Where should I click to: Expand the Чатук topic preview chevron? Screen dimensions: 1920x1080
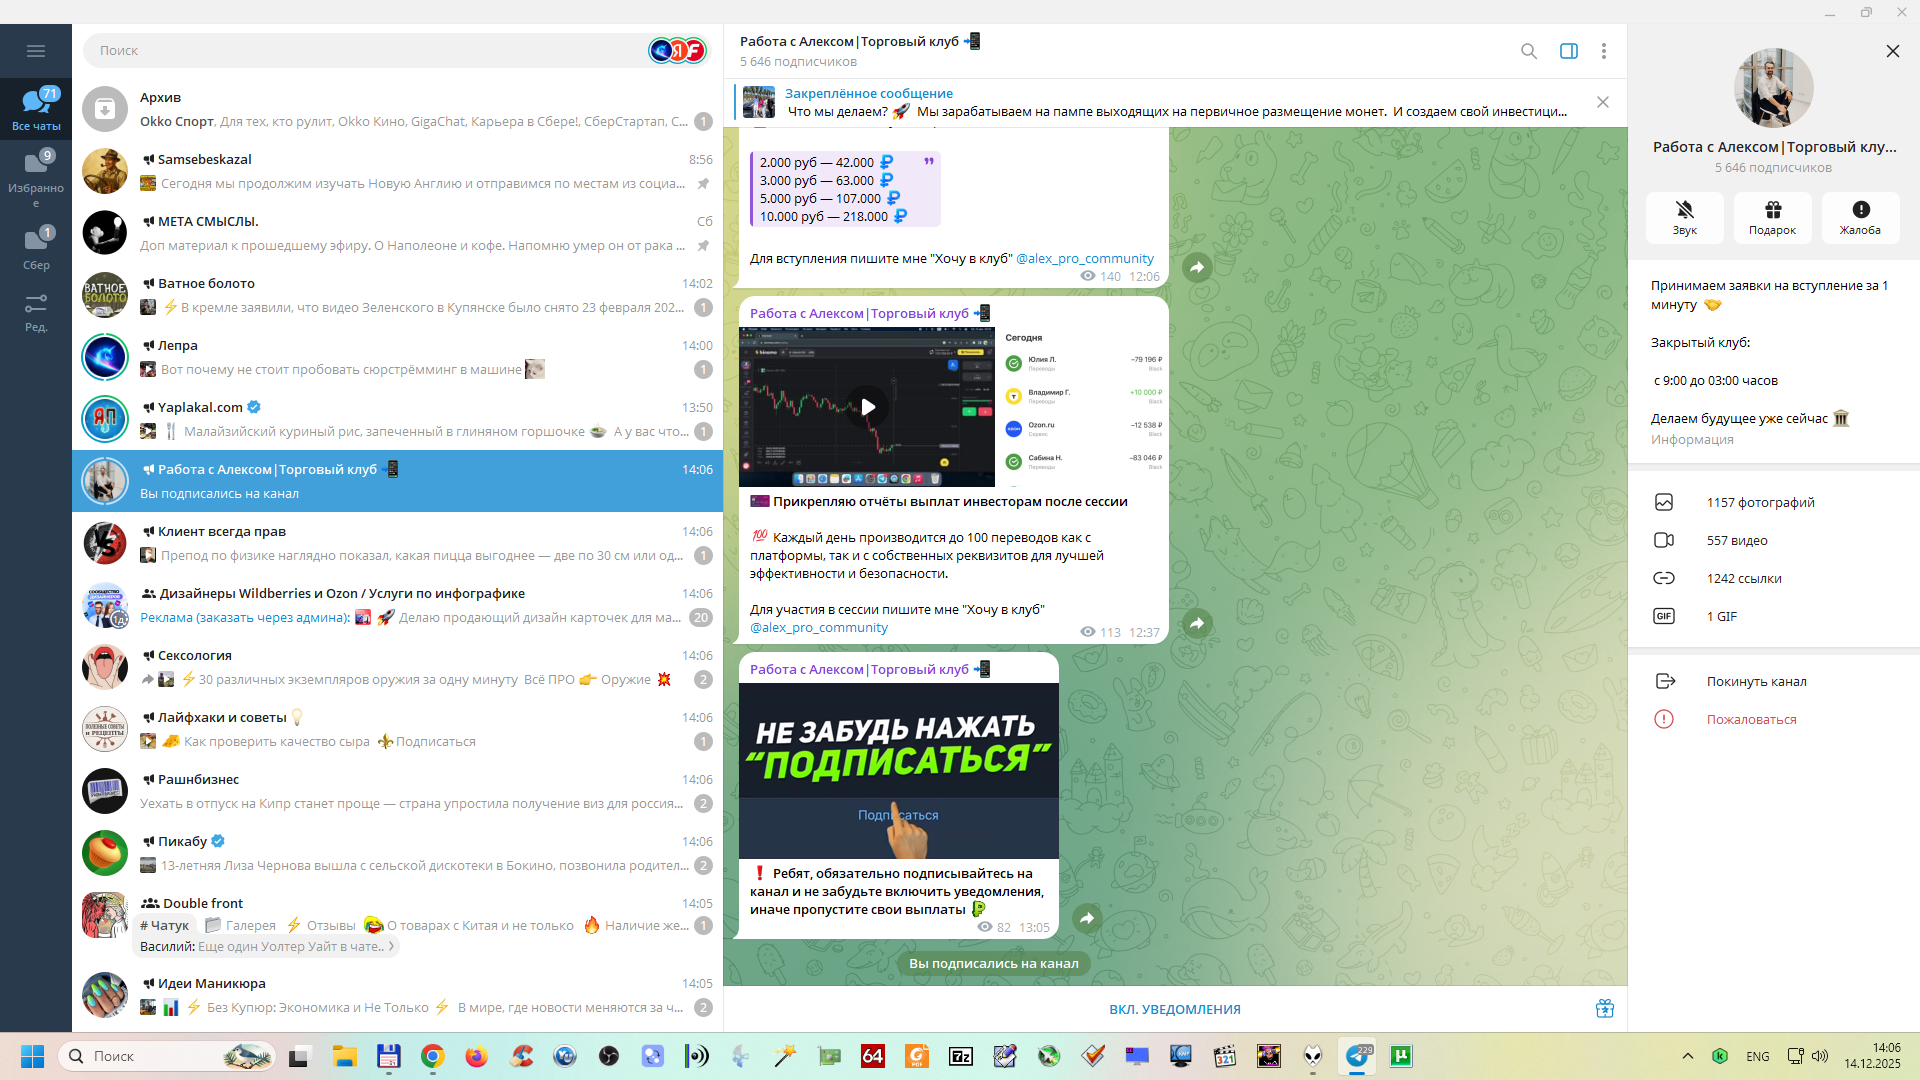click(x=391, y=946)
